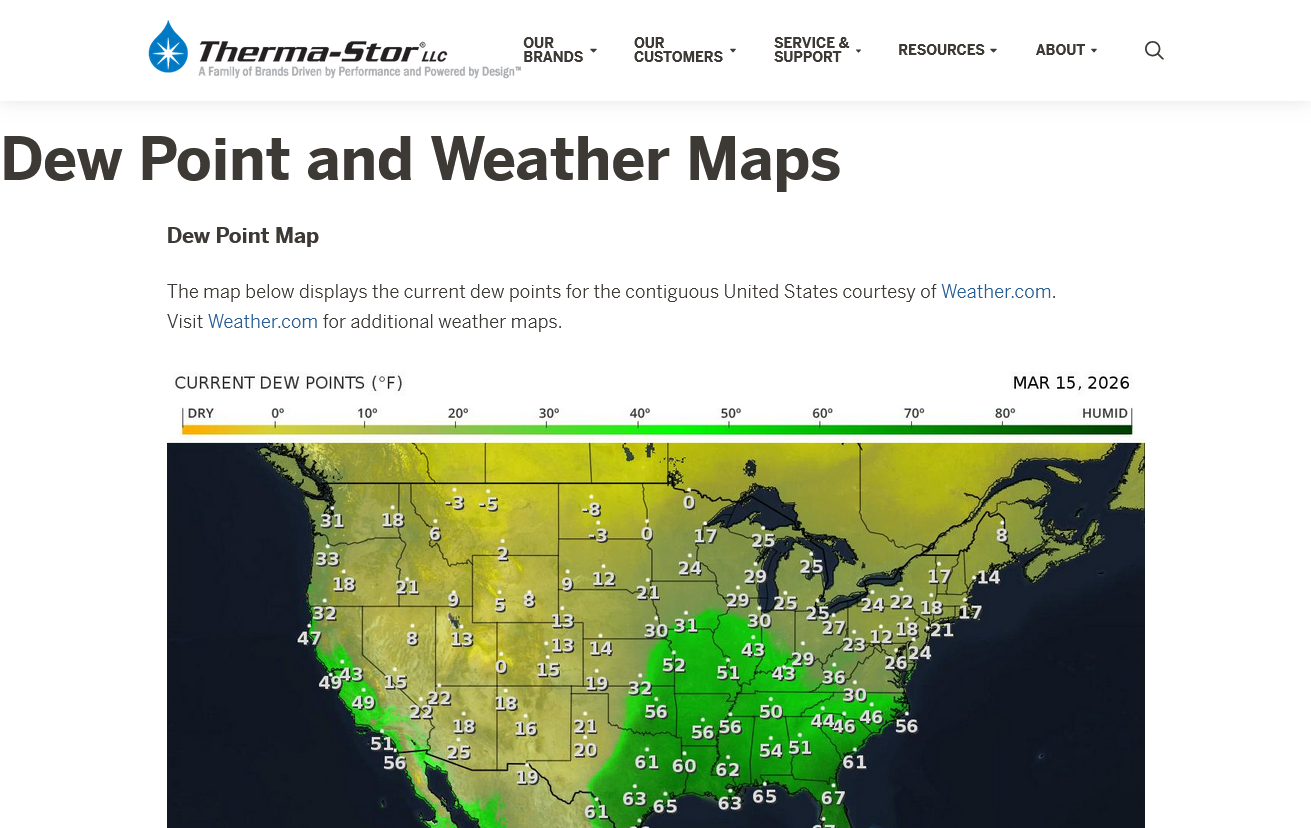Open the search magnifier icon

(1153, 50)
